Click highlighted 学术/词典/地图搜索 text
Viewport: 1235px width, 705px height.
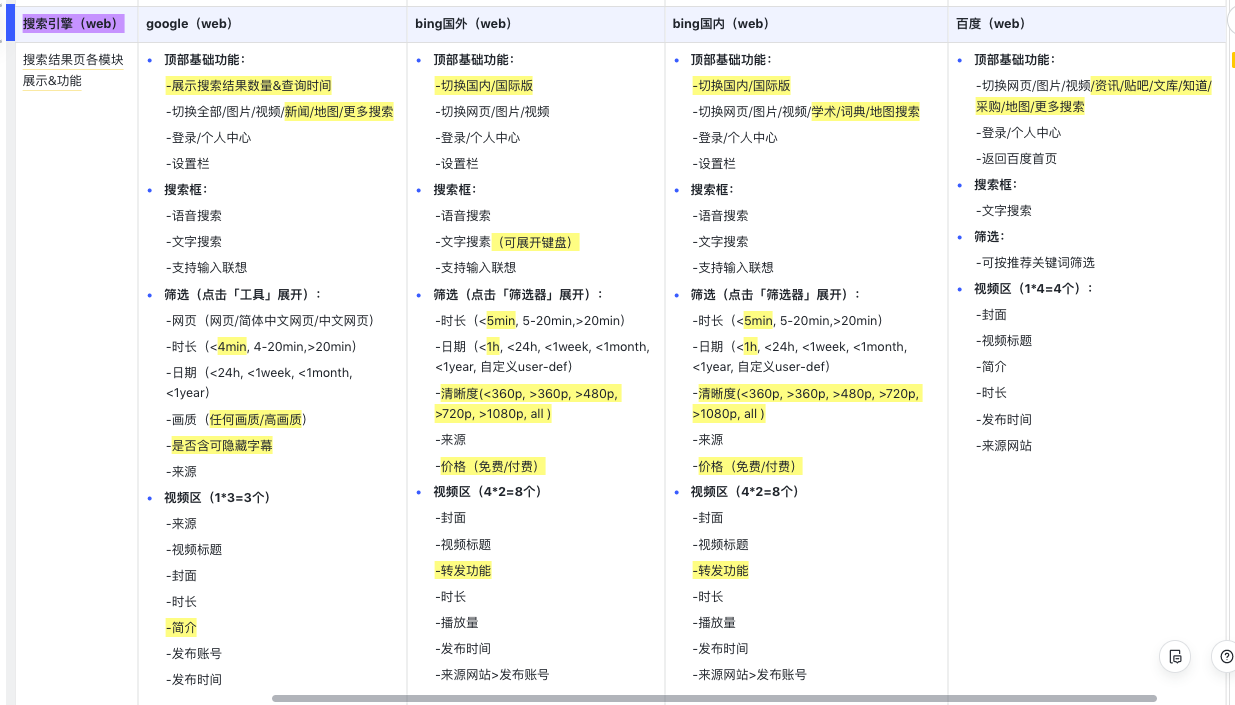click(865, 112)
